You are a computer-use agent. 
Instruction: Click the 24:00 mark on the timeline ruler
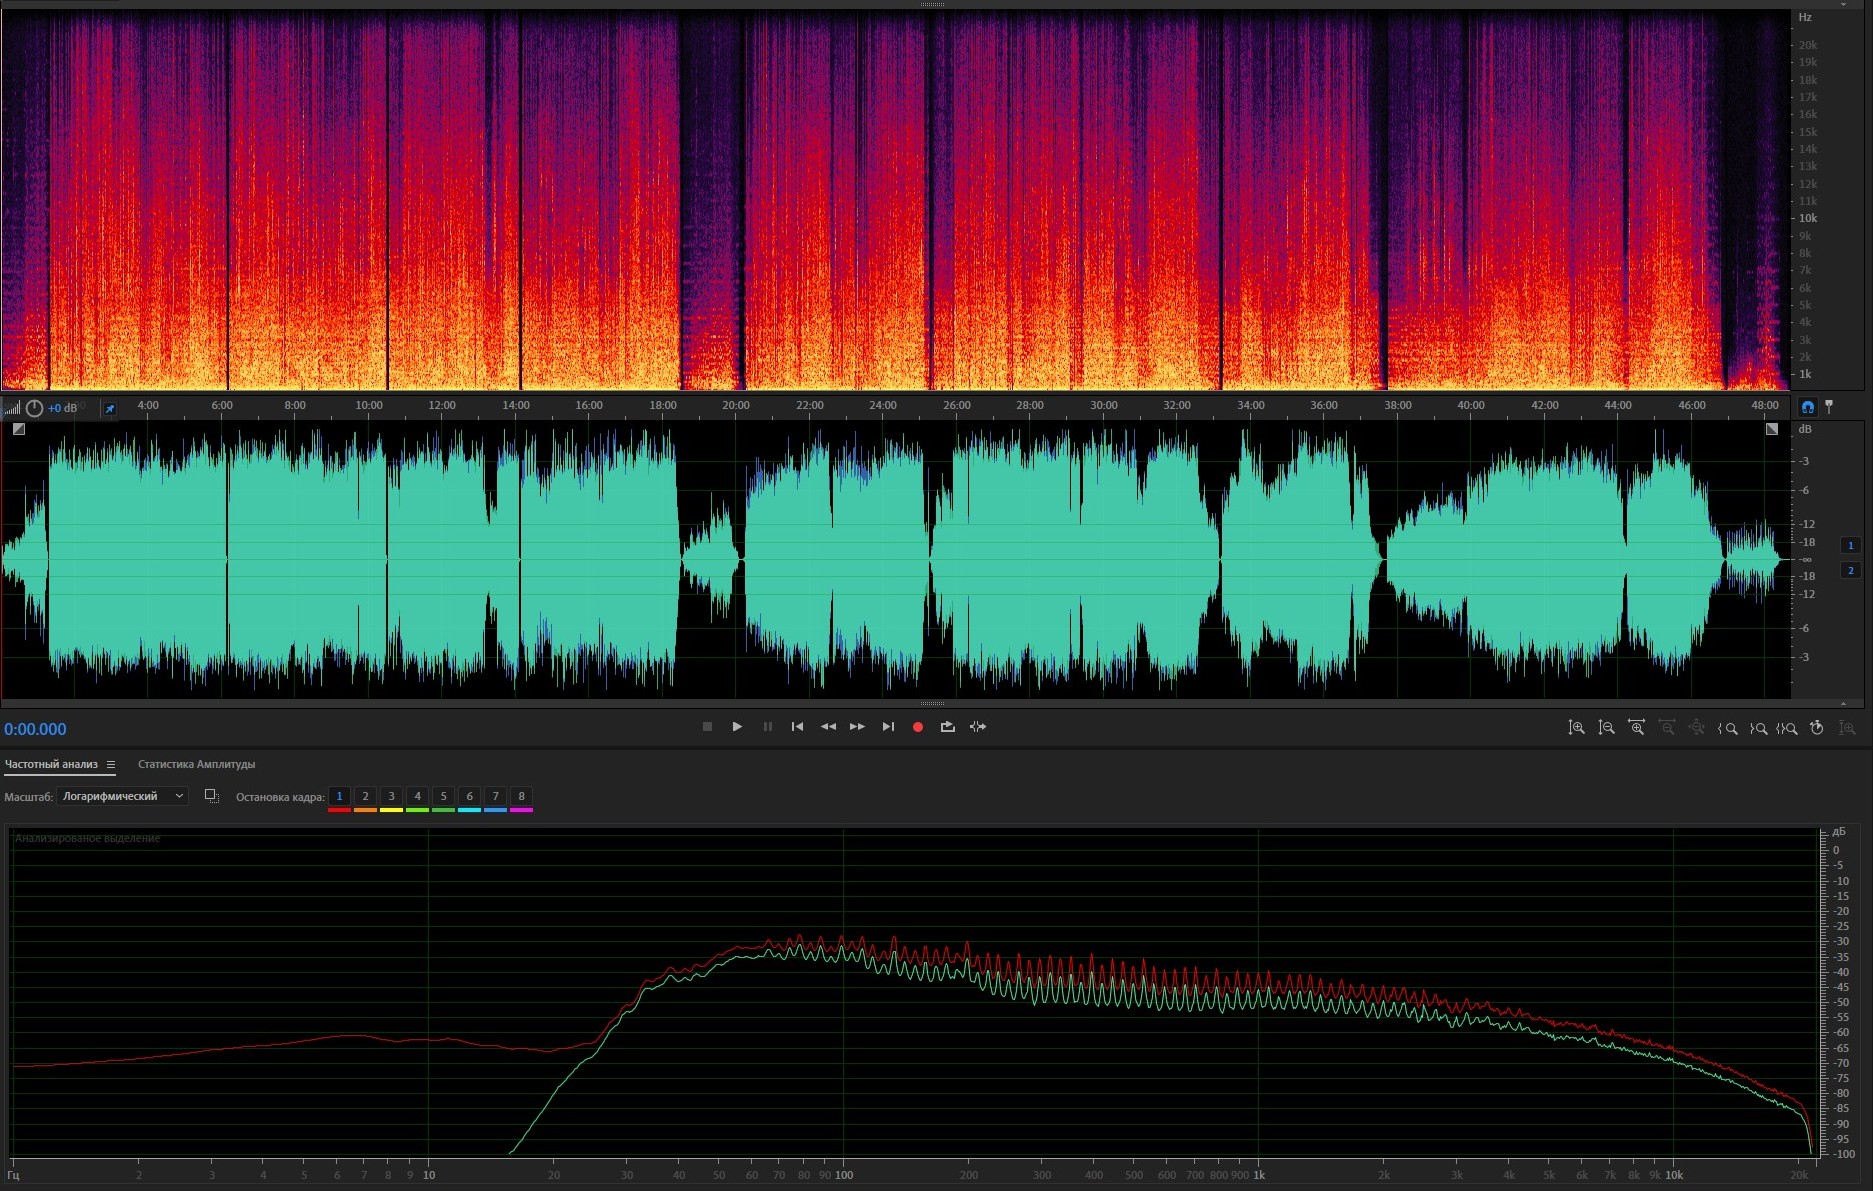point(883,406)
